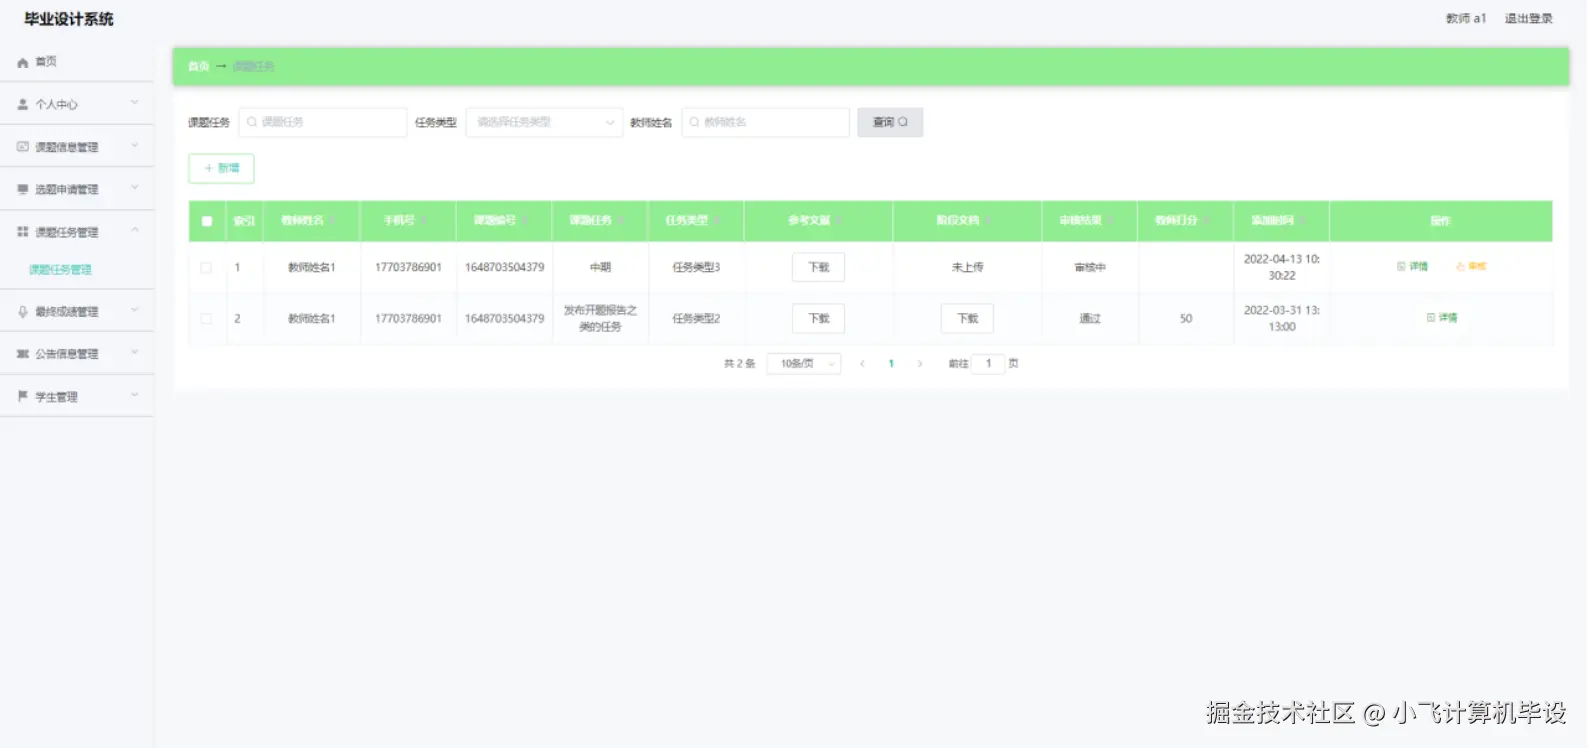Focus the 教师姓名 search input

click(x=765, y=122)
